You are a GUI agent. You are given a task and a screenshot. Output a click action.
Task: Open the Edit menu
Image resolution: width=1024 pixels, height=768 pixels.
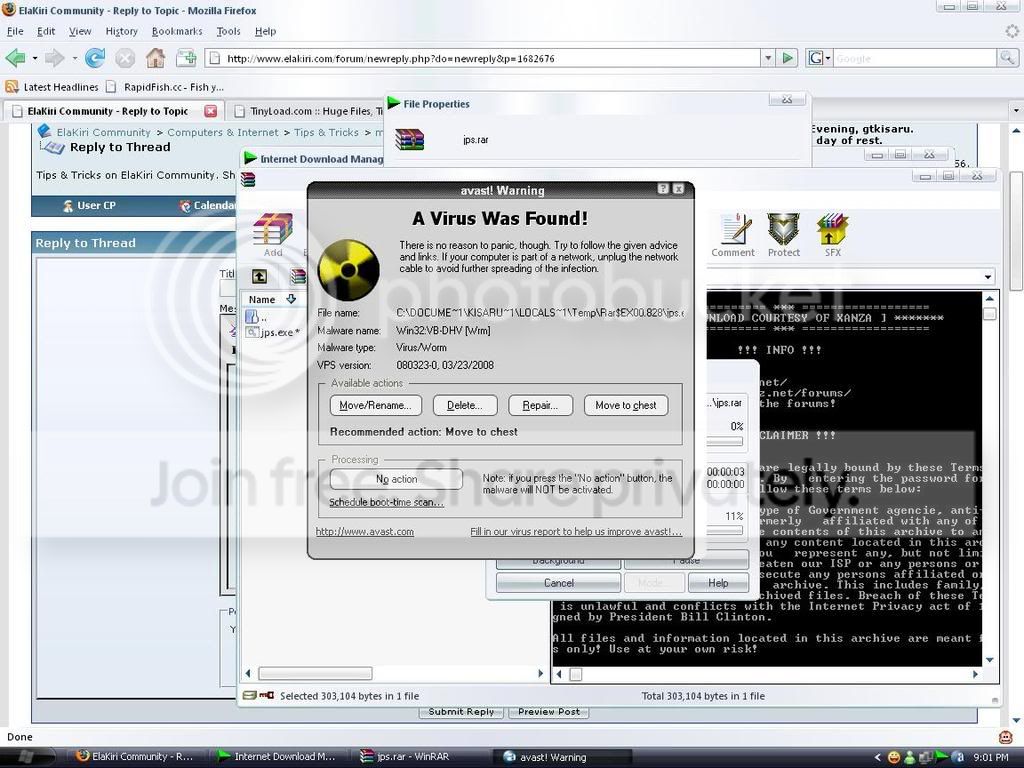click(x=46, y=31)
